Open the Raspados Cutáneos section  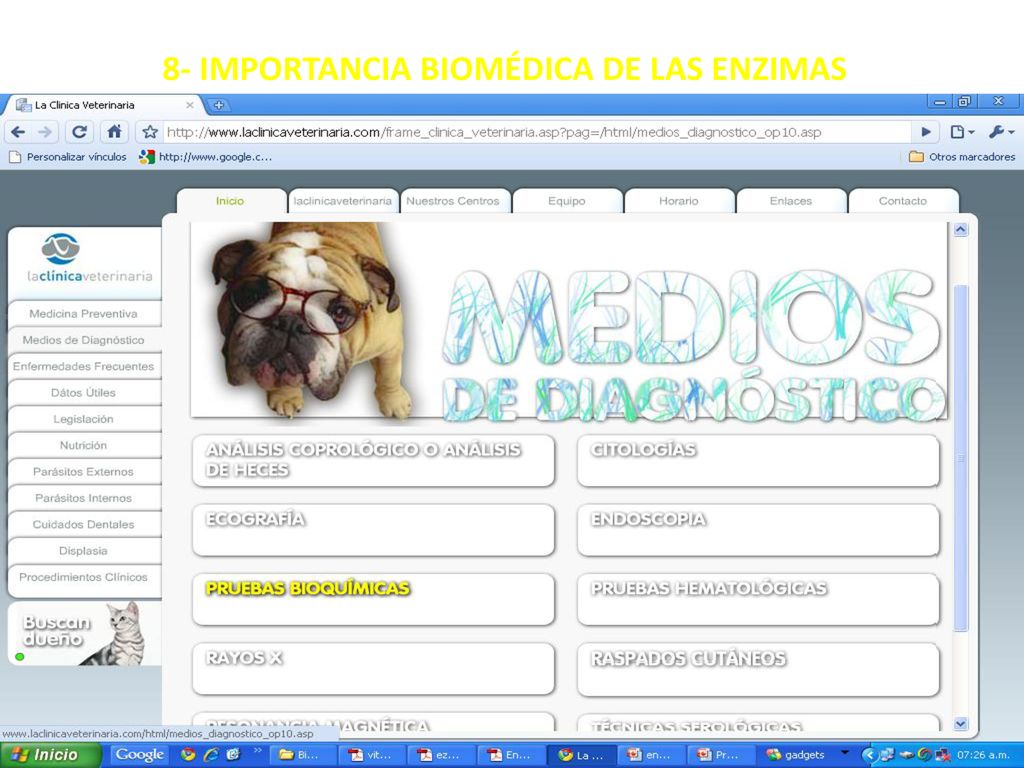pyautogui.click(x=758, y=669)
